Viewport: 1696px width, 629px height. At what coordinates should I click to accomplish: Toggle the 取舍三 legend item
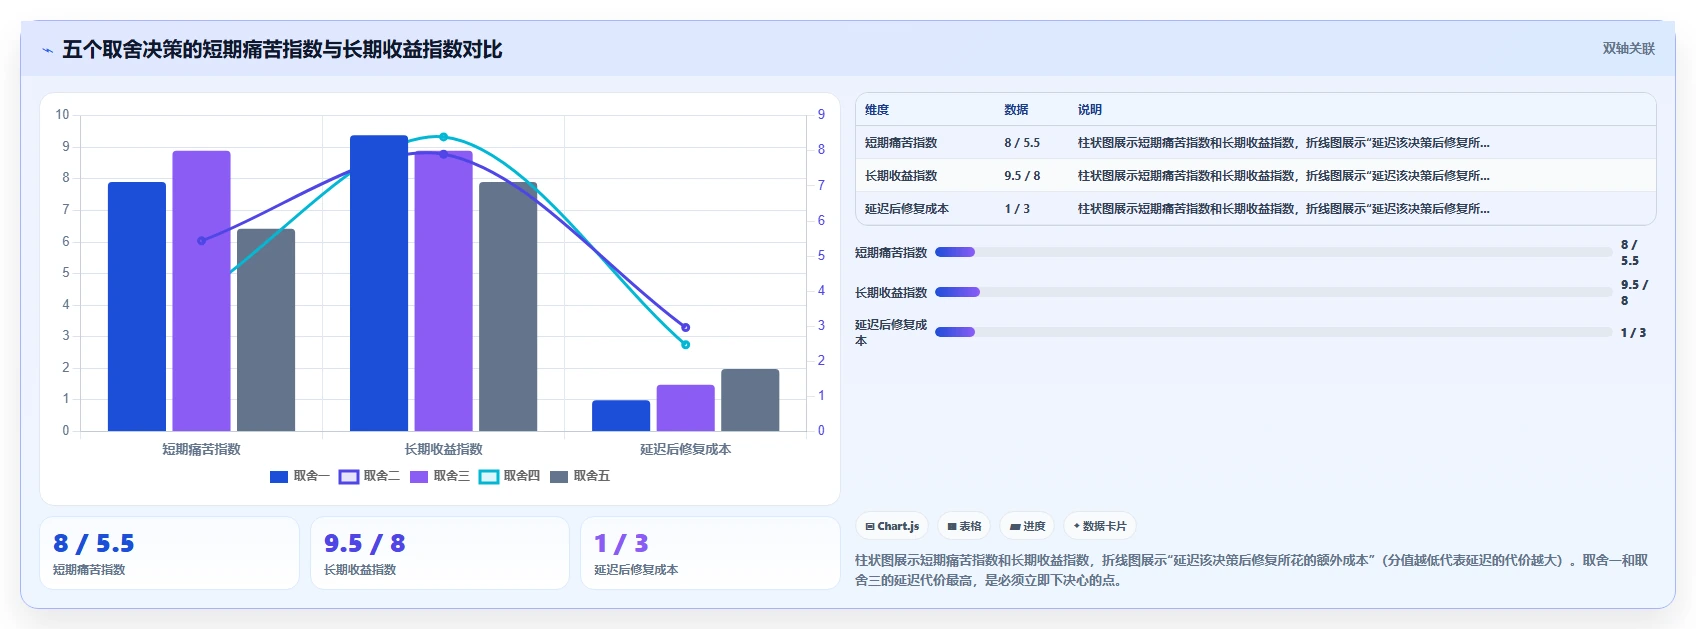point(439,476)
